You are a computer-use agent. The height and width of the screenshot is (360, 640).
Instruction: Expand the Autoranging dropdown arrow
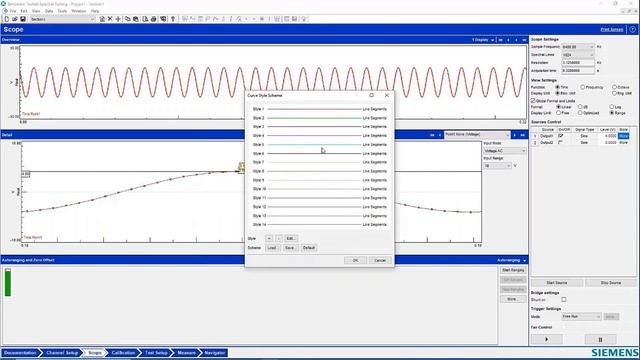click(524, 260)
